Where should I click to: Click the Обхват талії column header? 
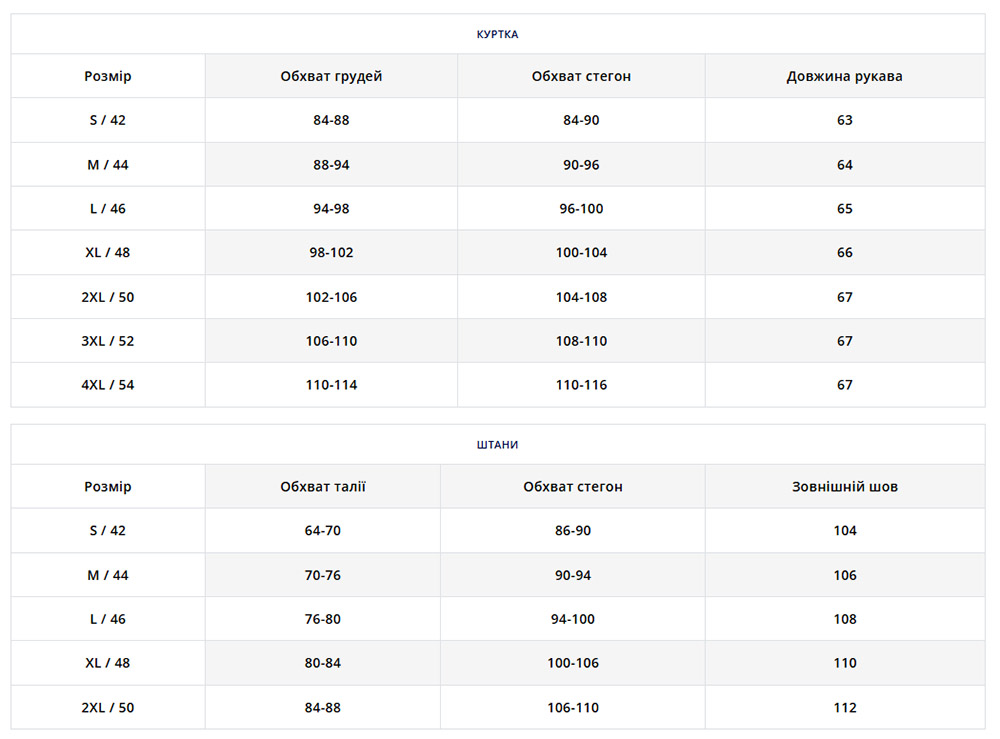(323, 487)
